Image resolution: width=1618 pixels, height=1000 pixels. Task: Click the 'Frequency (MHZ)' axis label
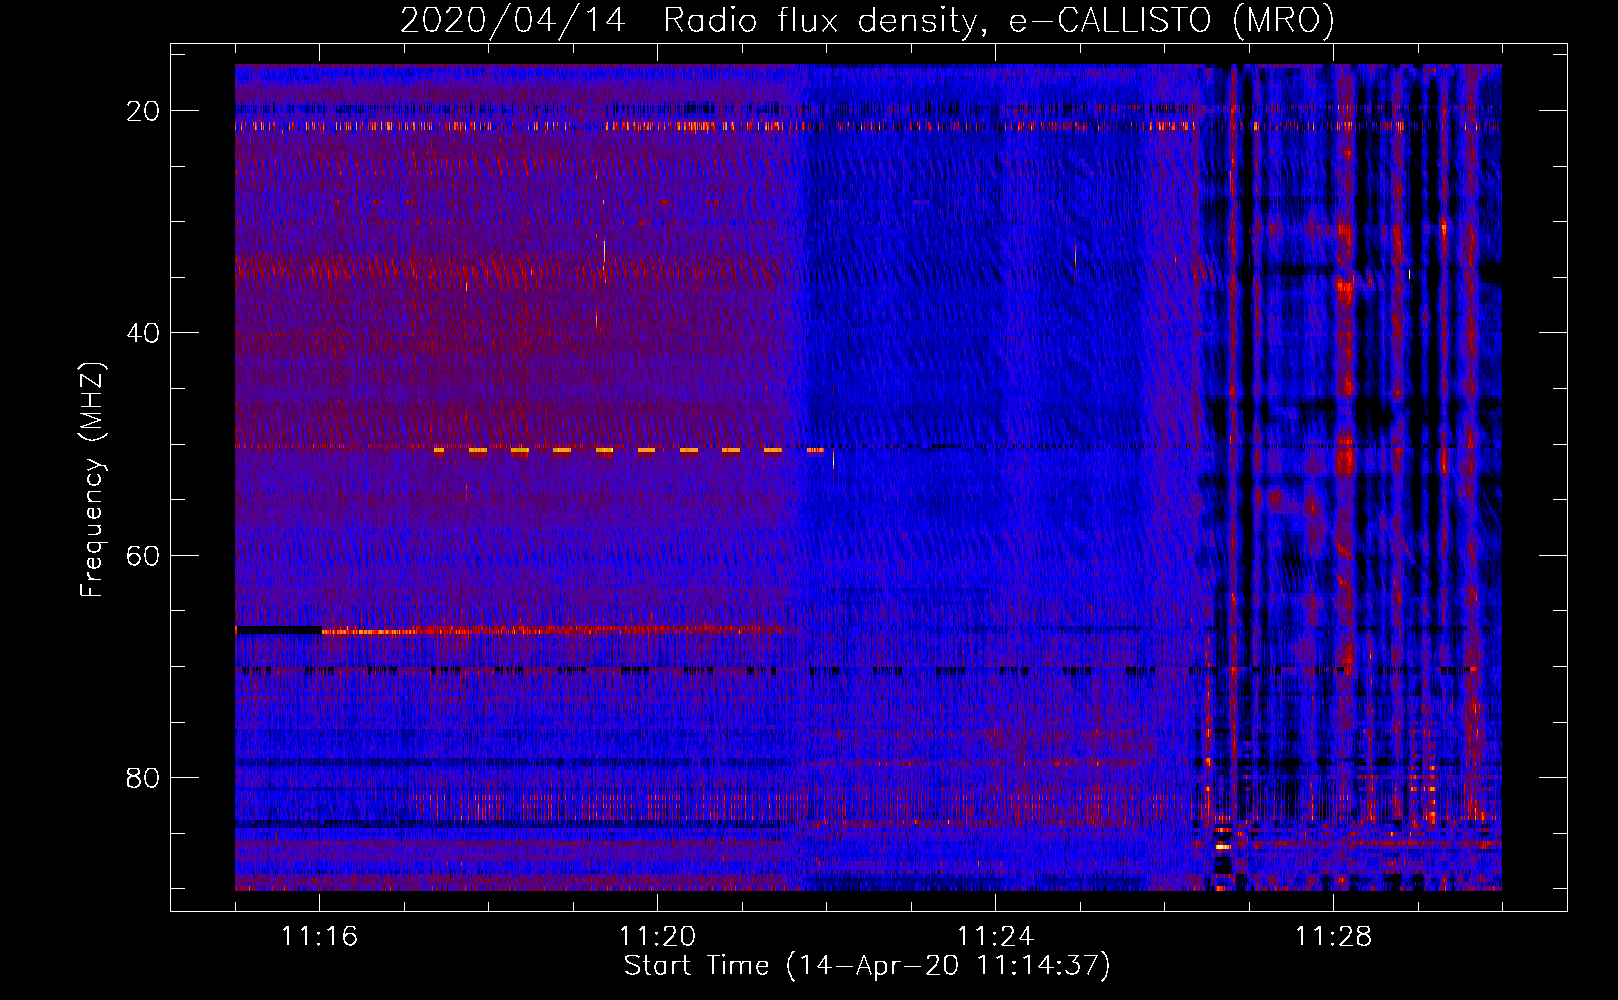coord(92,480)
